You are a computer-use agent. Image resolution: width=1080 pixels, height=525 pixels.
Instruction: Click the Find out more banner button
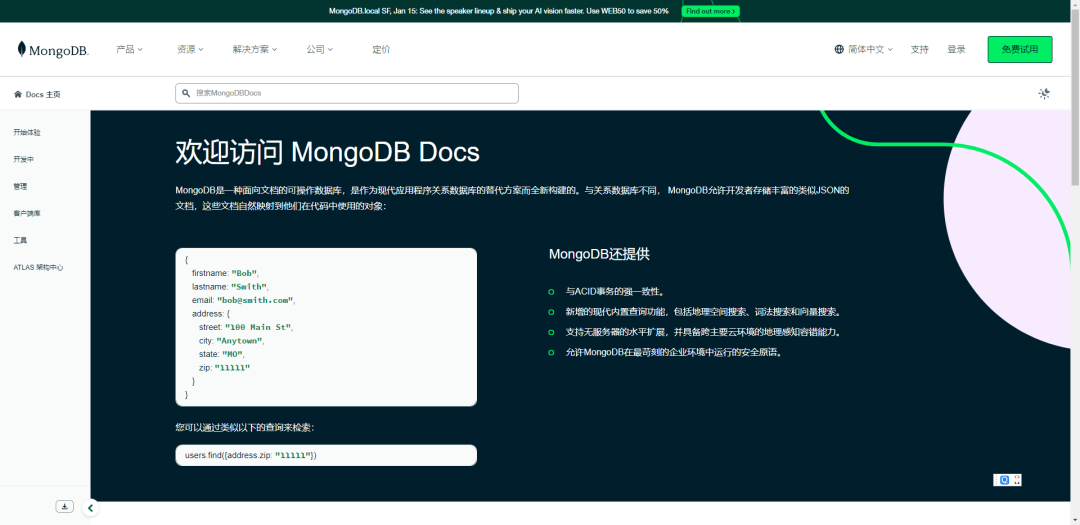point(711,11)
